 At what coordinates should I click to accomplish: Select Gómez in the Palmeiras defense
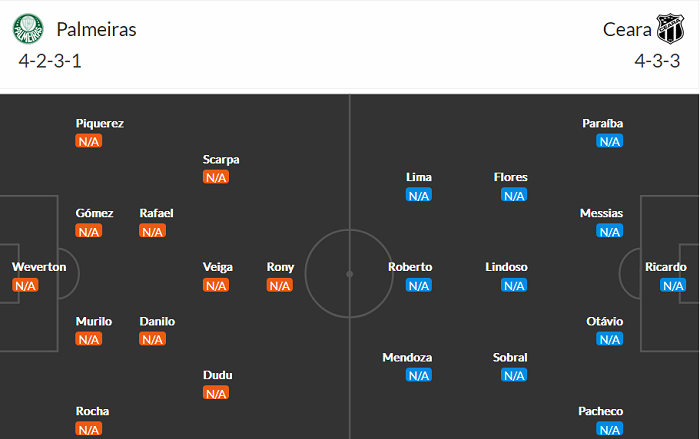(94, 213)
